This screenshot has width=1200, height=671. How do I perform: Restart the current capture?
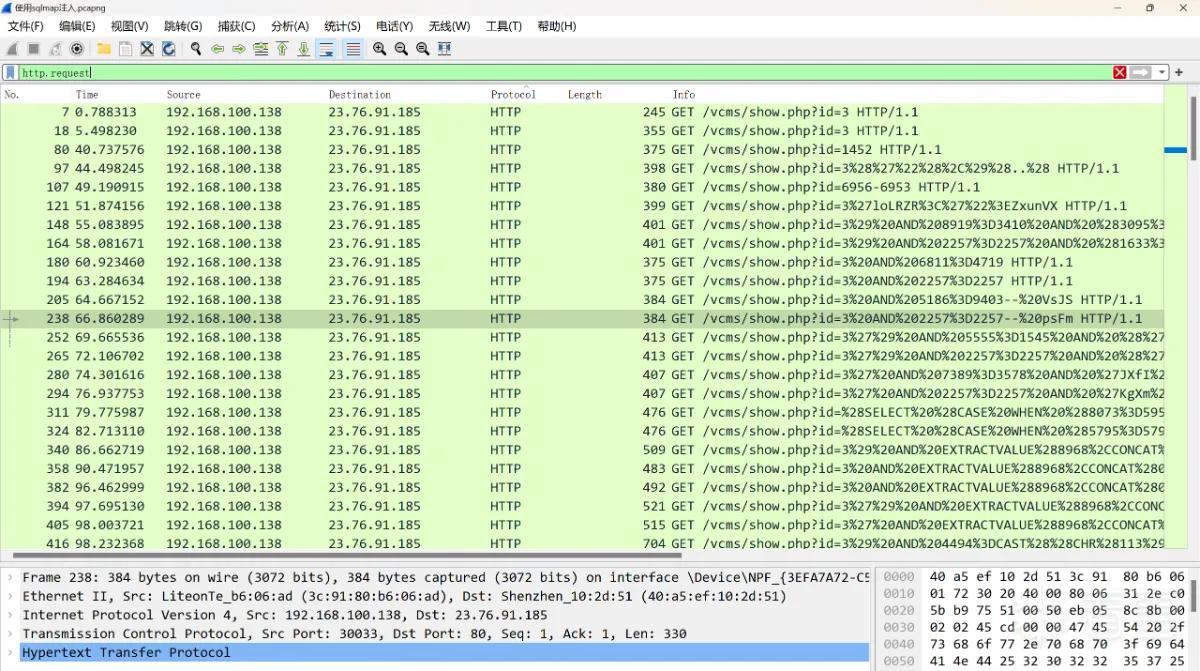(x=55, y=48)
